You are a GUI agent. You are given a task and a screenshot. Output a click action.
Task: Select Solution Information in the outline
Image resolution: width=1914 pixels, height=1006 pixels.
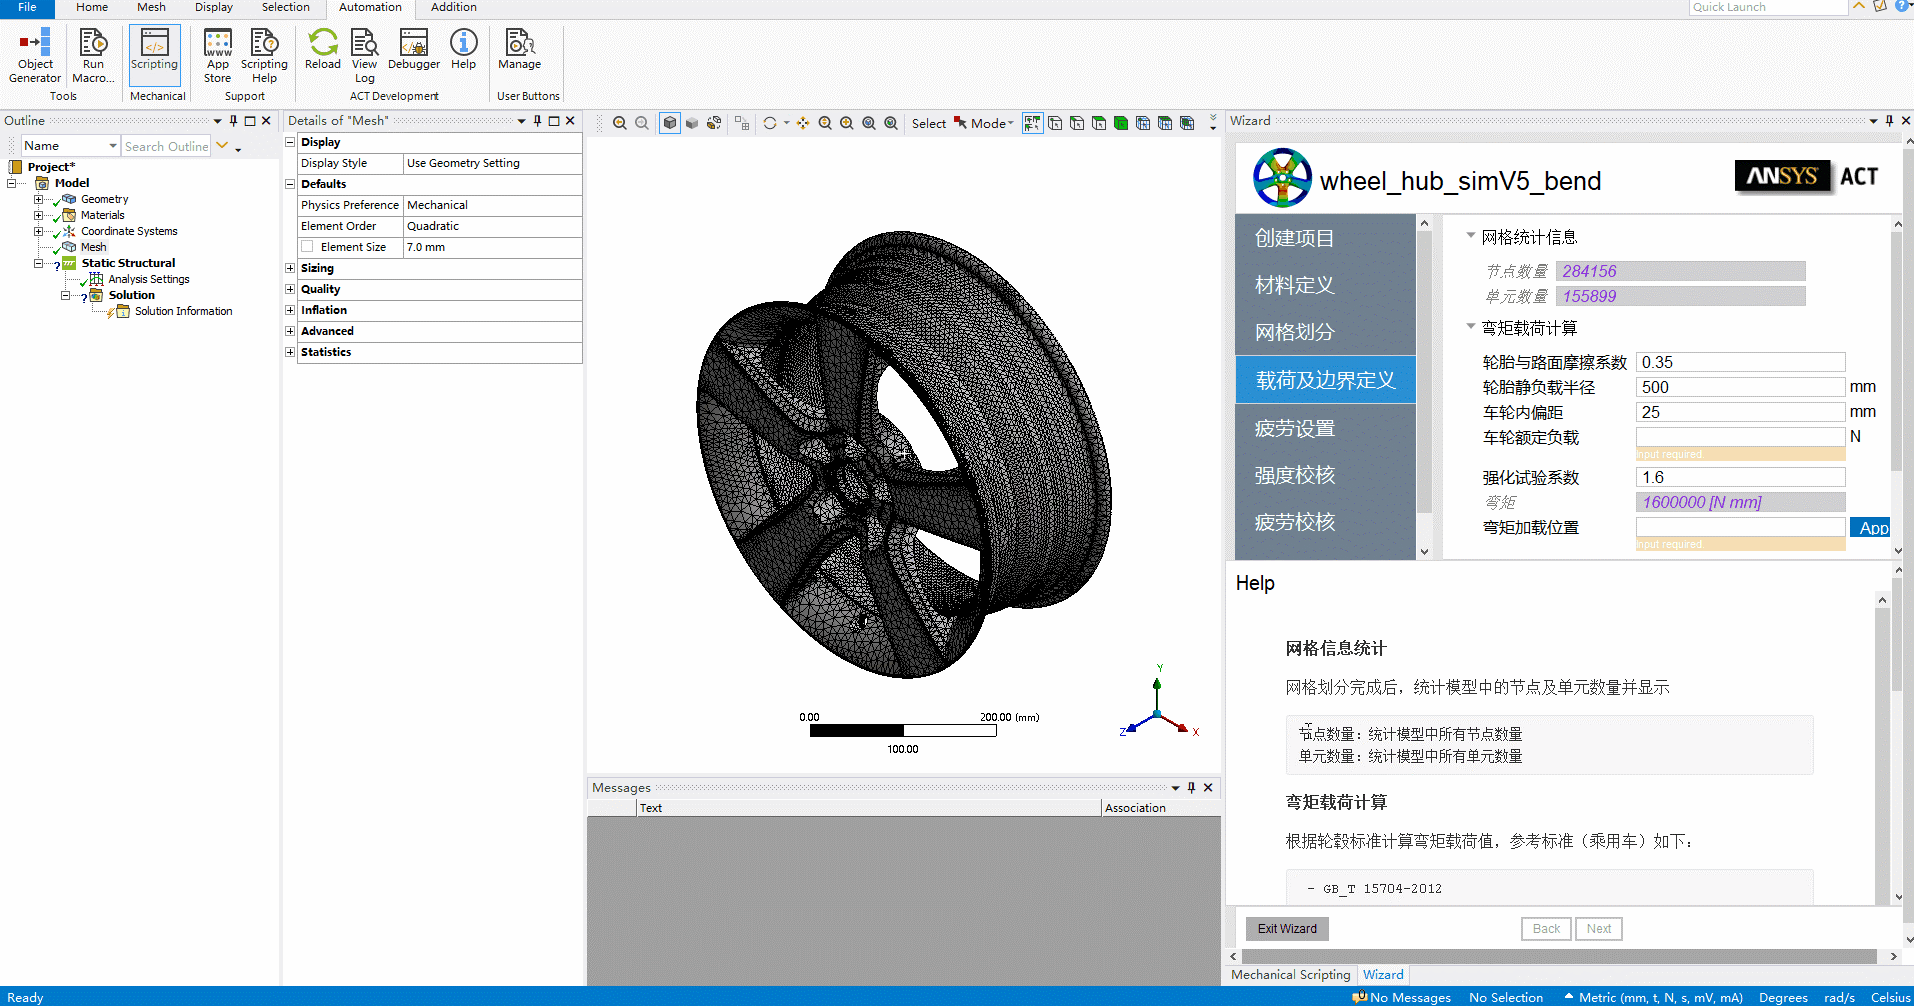coord(183,311)
